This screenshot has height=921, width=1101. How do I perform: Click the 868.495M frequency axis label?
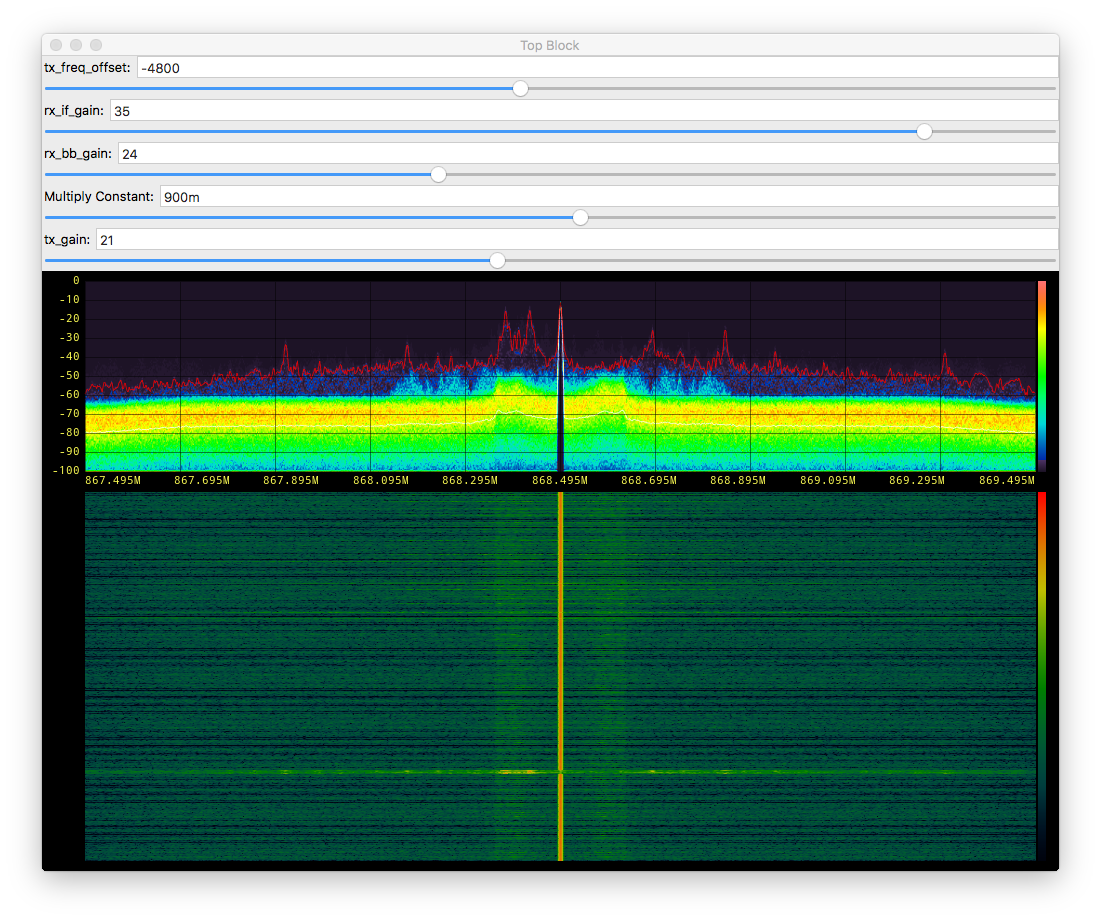pyautogui.click(x=560, y=481)
